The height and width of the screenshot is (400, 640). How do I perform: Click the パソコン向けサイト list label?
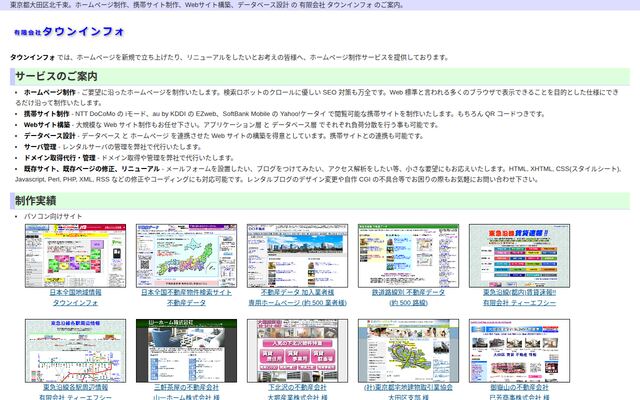tap(53, 216)
